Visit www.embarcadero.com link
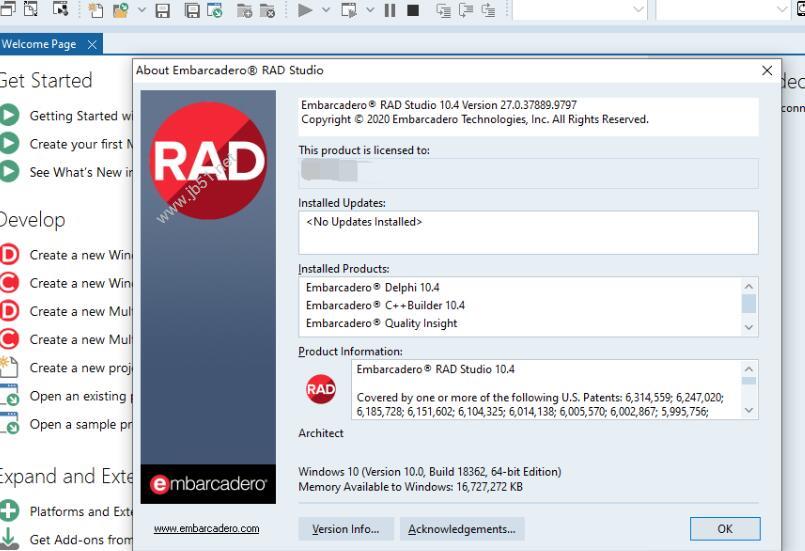Image resolution: width=805 pixels, height=551 pixels. click(x=206, y=528)
